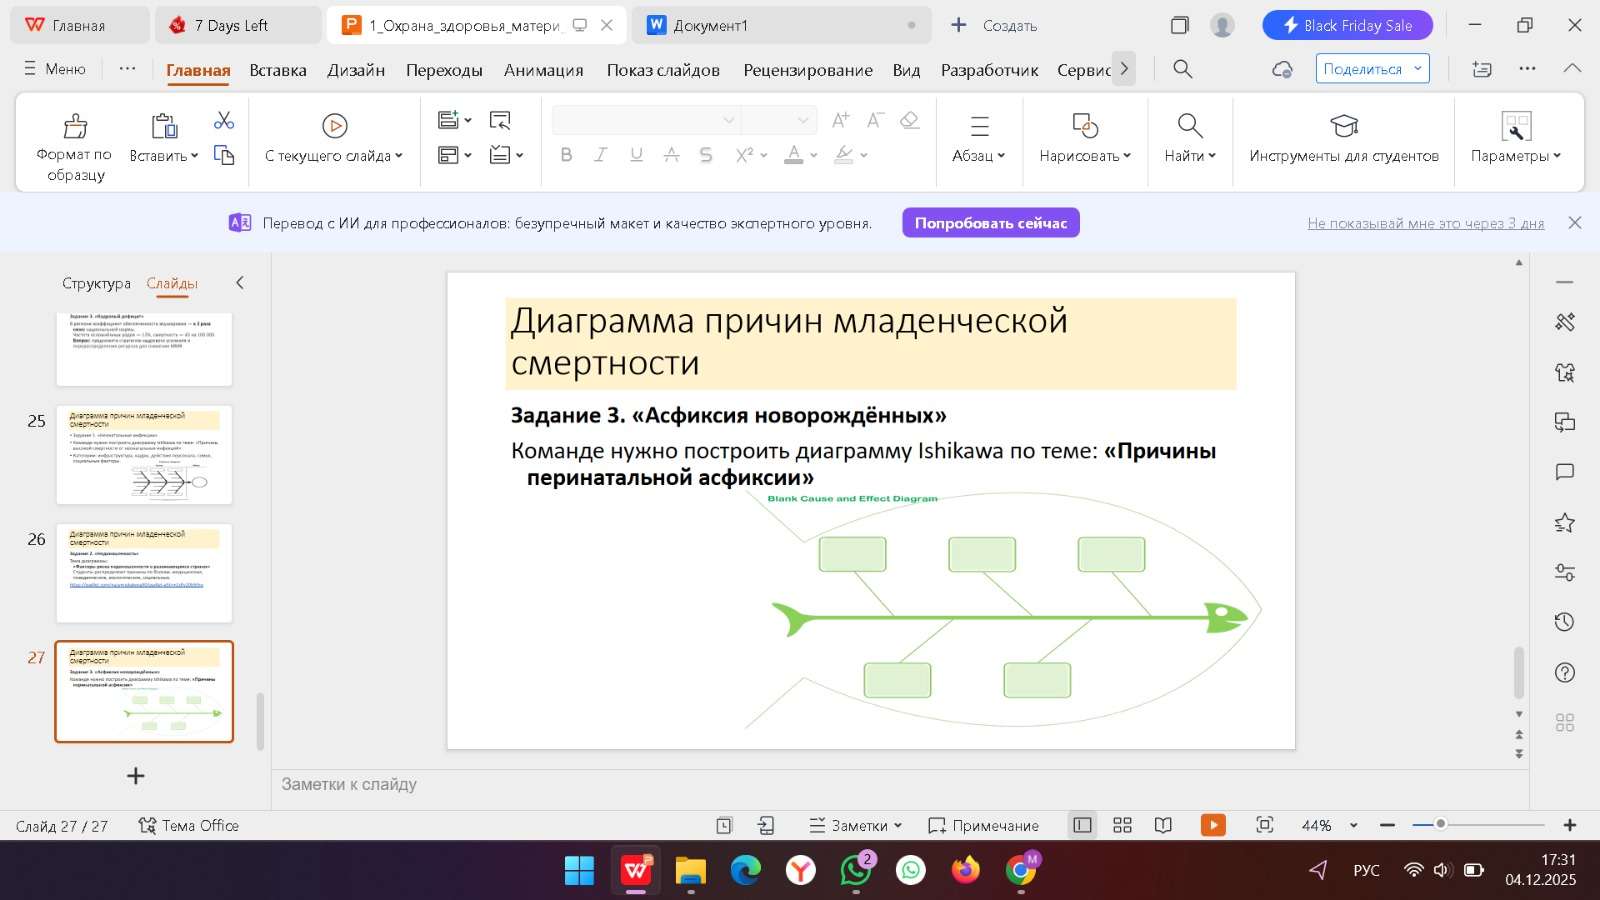
Task: Open the 44% zoom level dropdown
Action: coord(1353,825)
